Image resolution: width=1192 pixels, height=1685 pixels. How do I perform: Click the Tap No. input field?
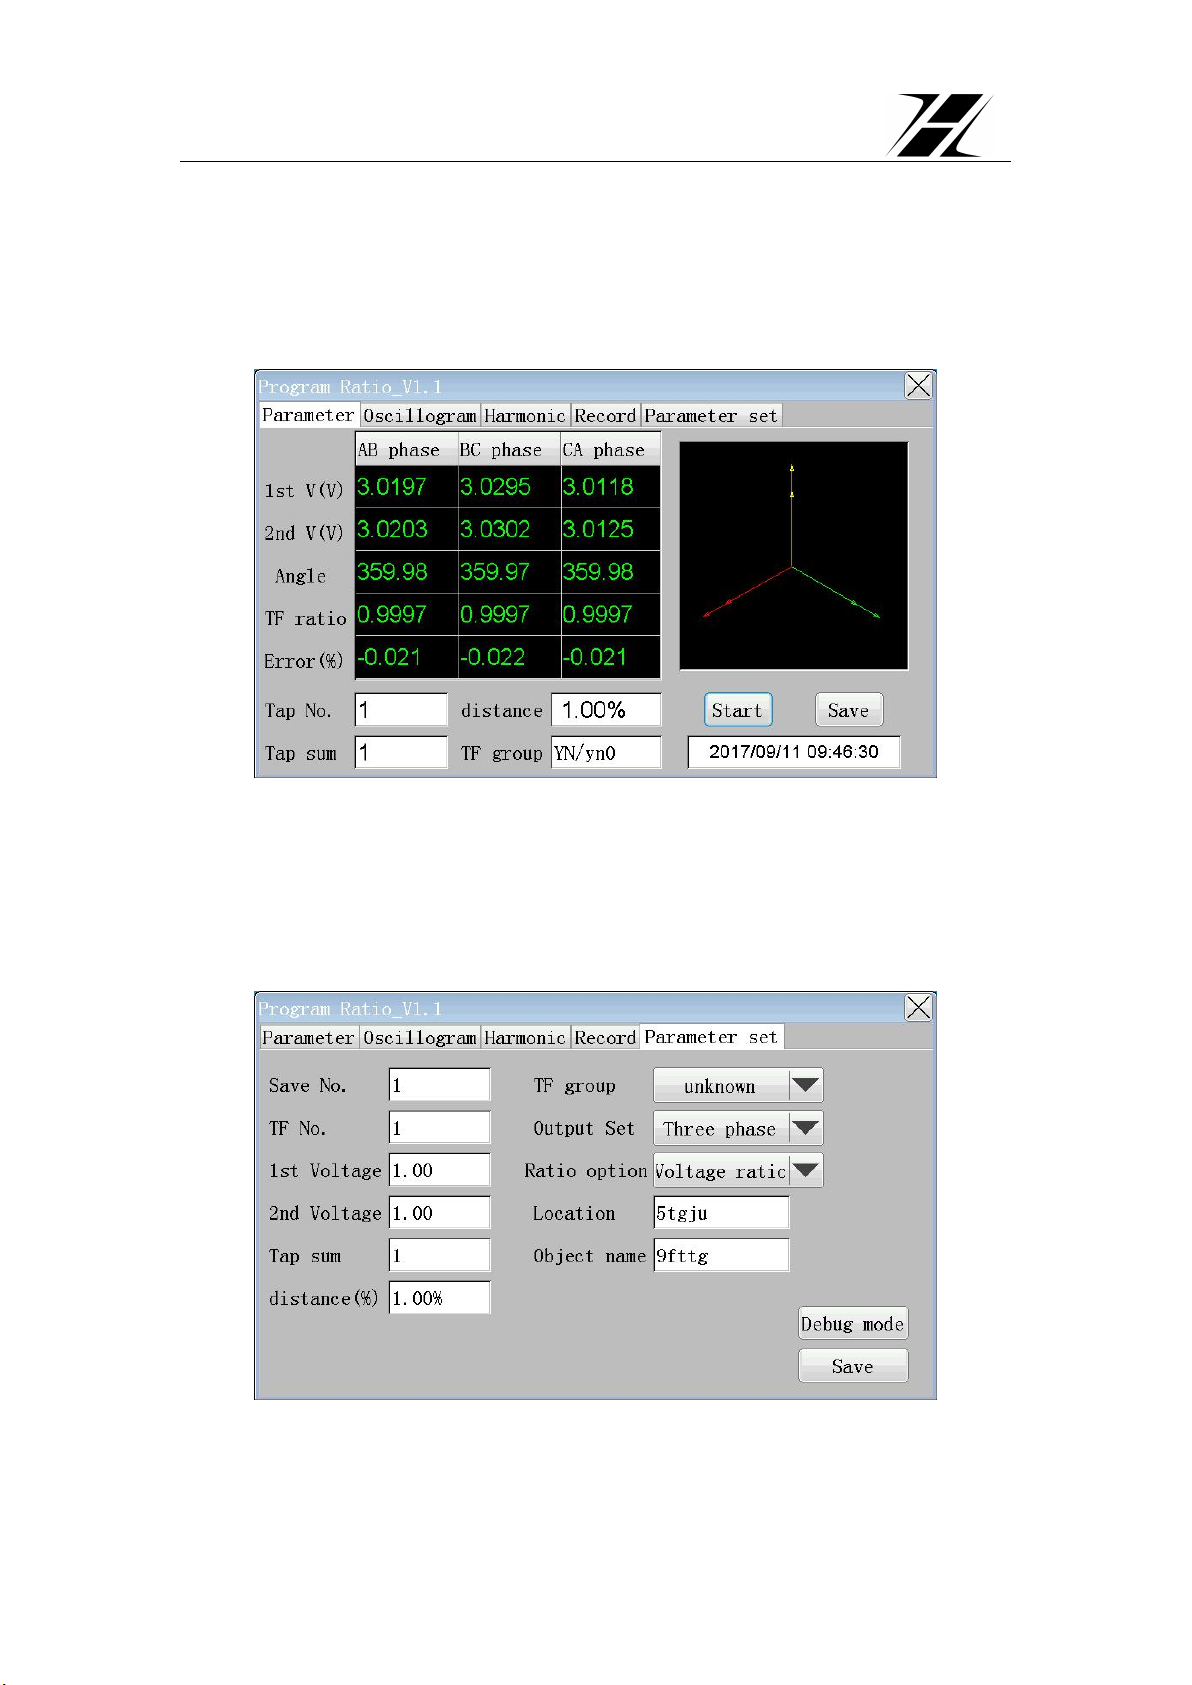click(x=401, y=710)
